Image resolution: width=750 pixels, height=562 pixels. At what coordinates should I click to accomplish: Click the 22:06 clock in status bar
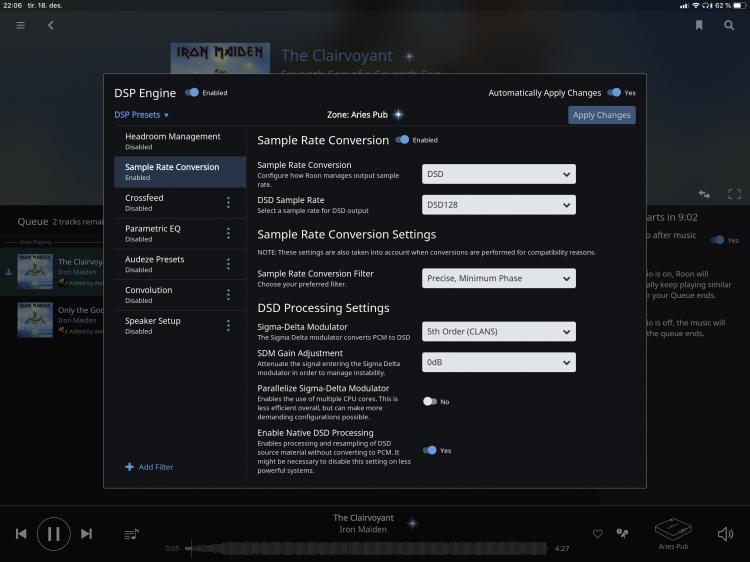point(12,5)
